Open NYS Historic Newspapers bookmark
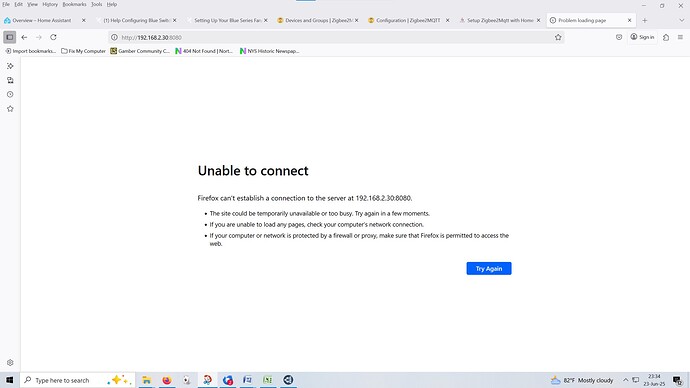This screenshot has width=690, height=388. (269, 51)
